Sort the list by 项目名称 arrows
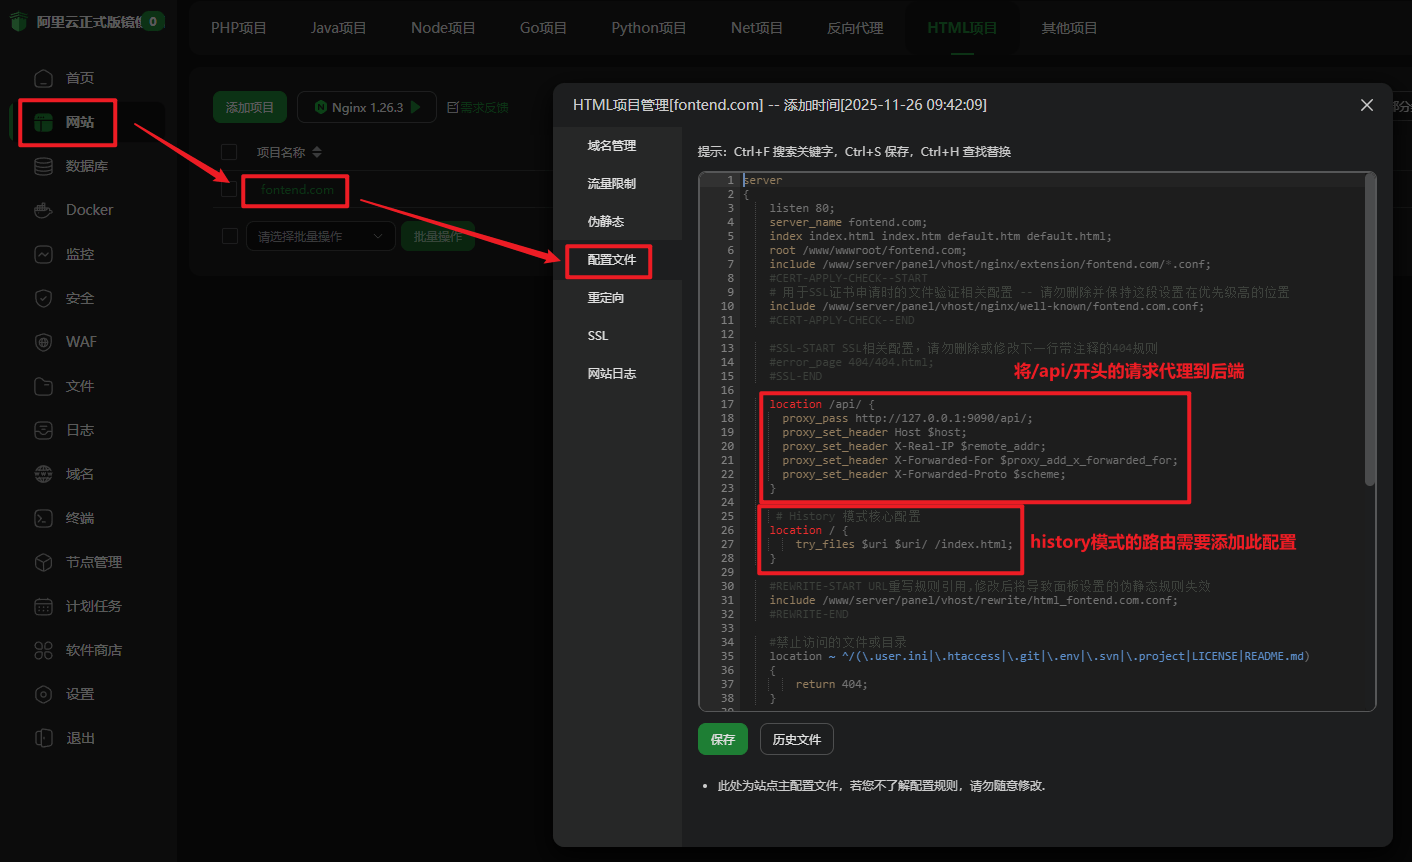This screenshot has height=862, width=1412. [317, 152]
